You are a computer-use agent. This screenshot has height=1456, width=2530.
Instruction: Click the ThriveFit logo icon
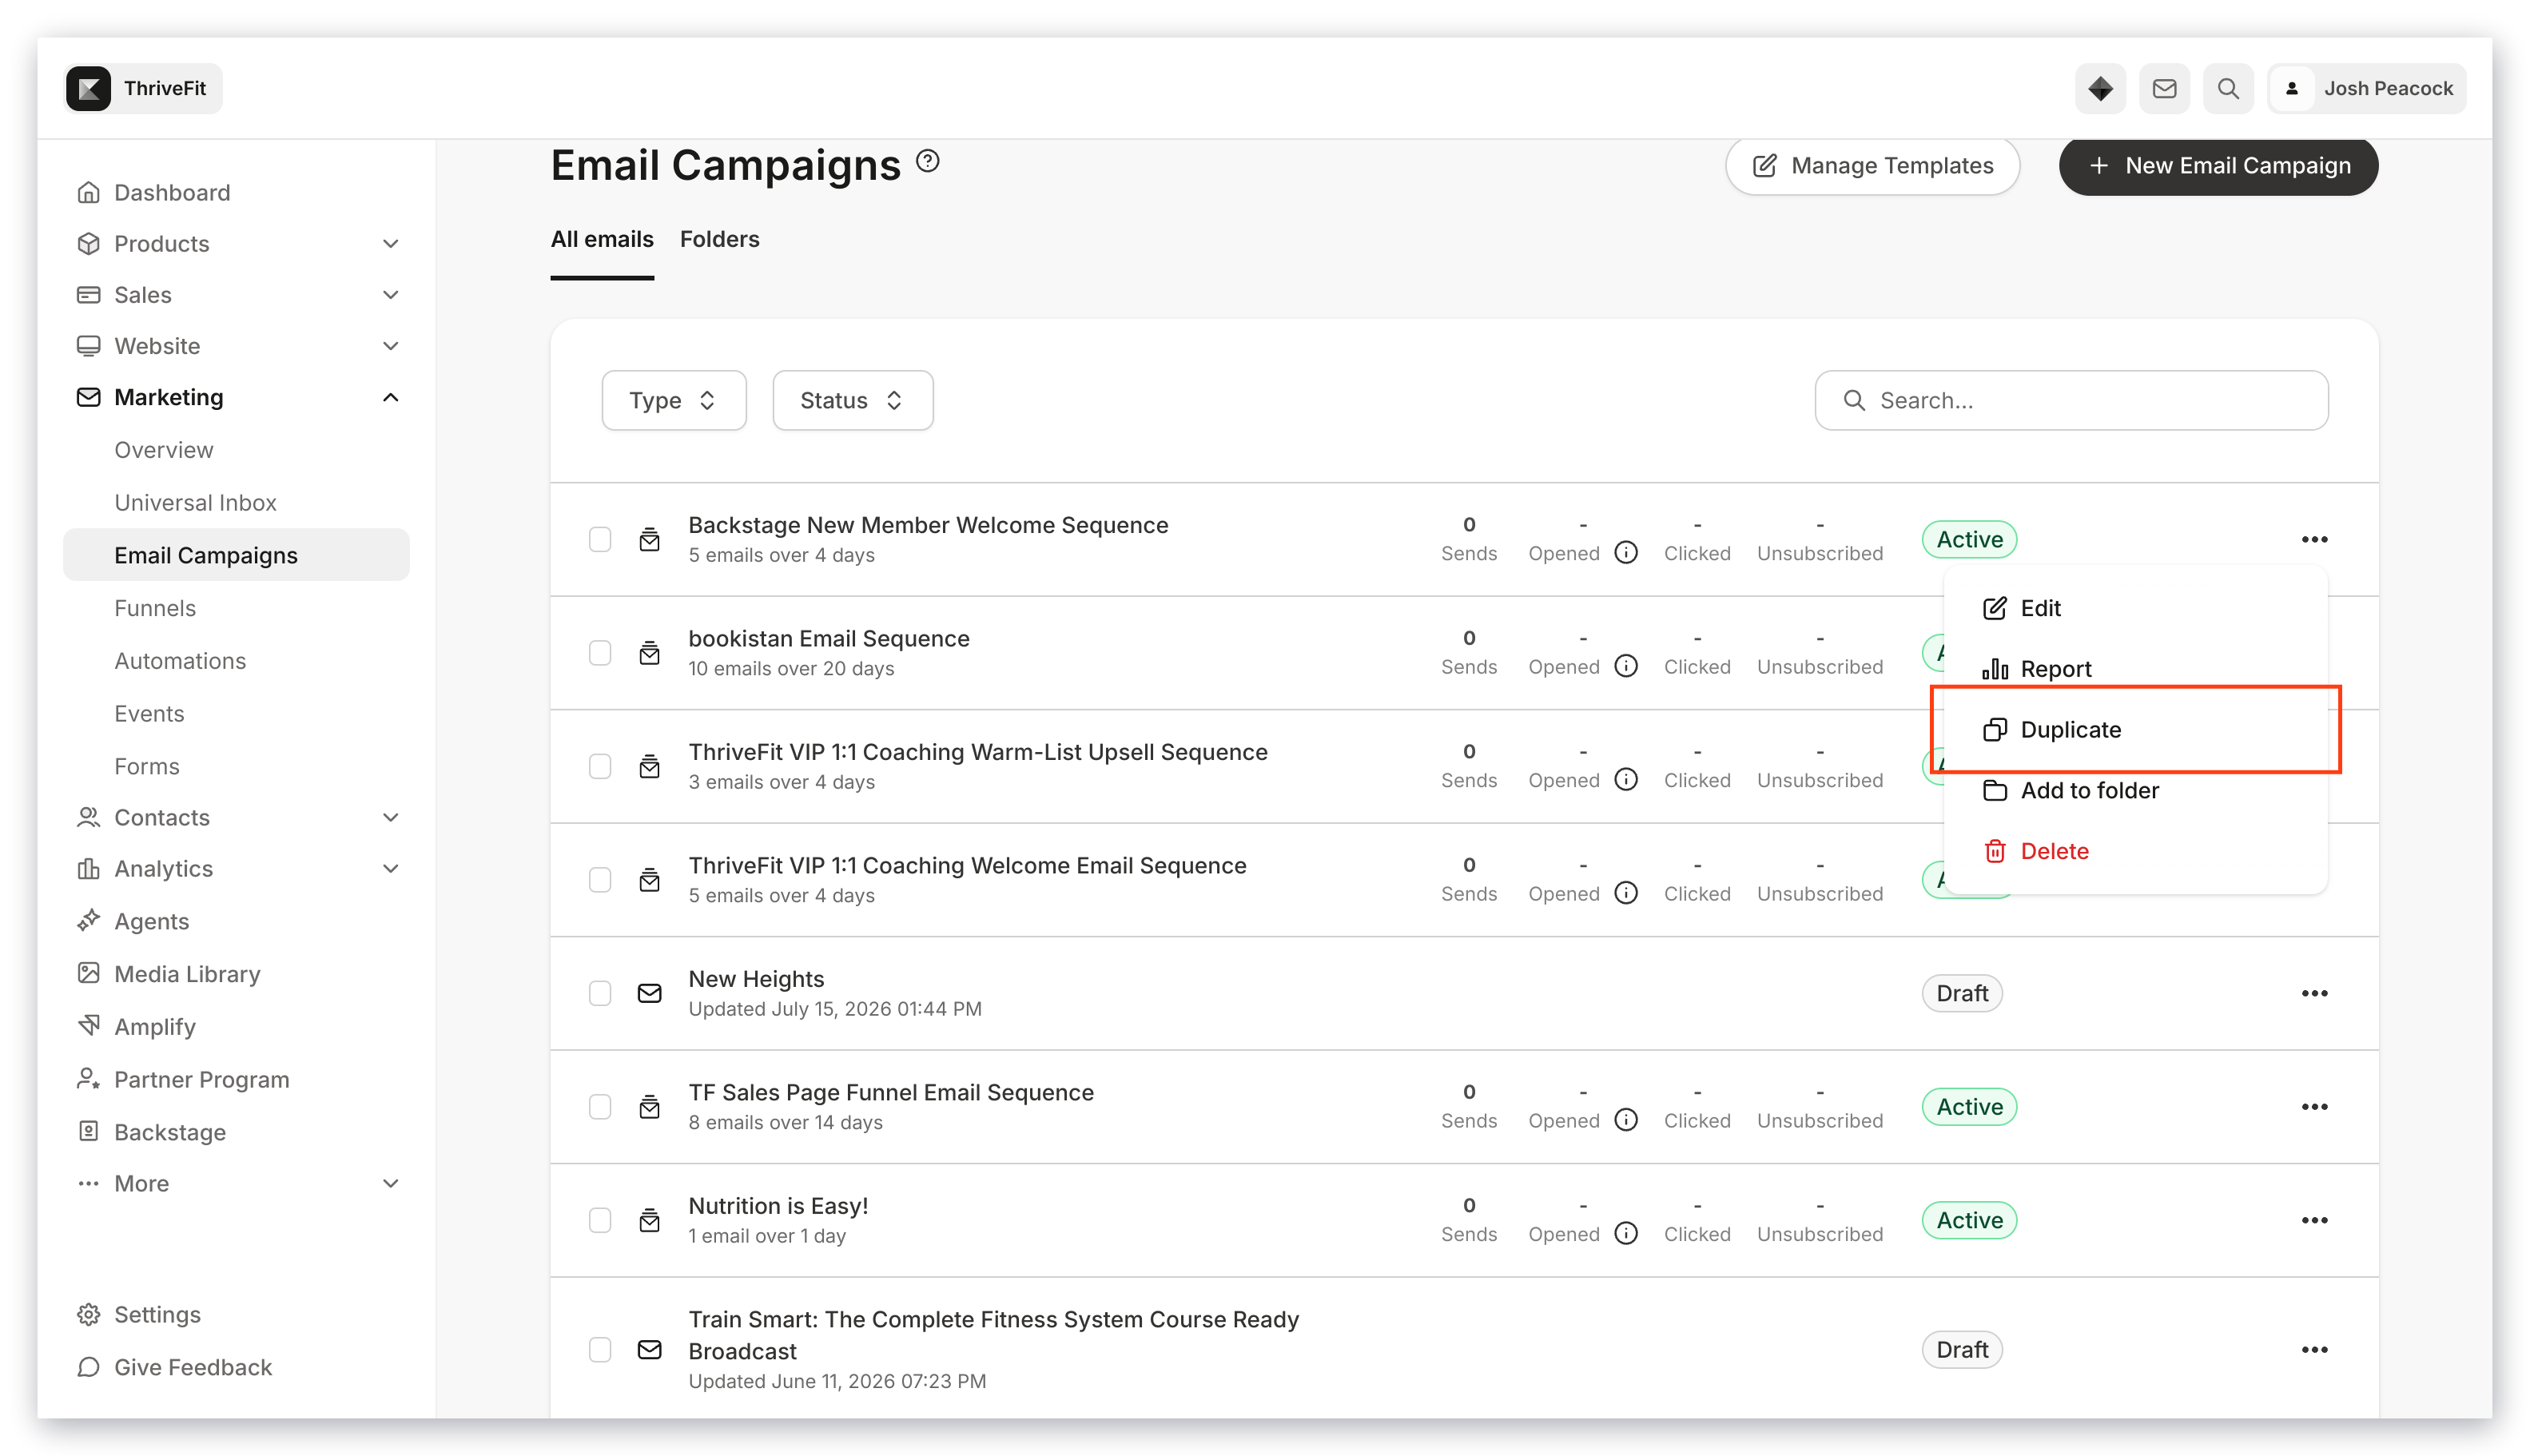coord(88,88)
